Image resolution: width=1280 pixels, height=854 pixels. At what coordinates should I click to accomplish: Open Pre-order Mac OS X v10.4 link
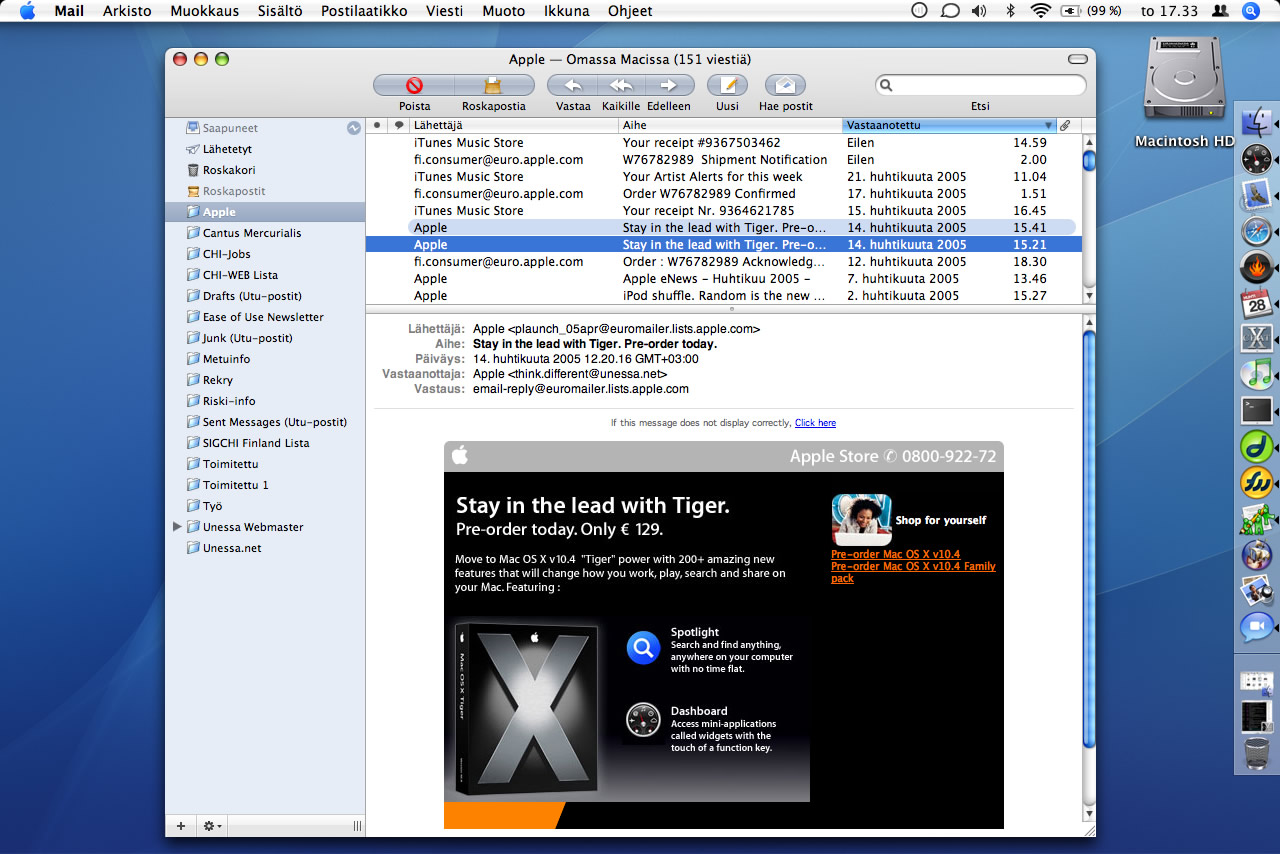895,554
